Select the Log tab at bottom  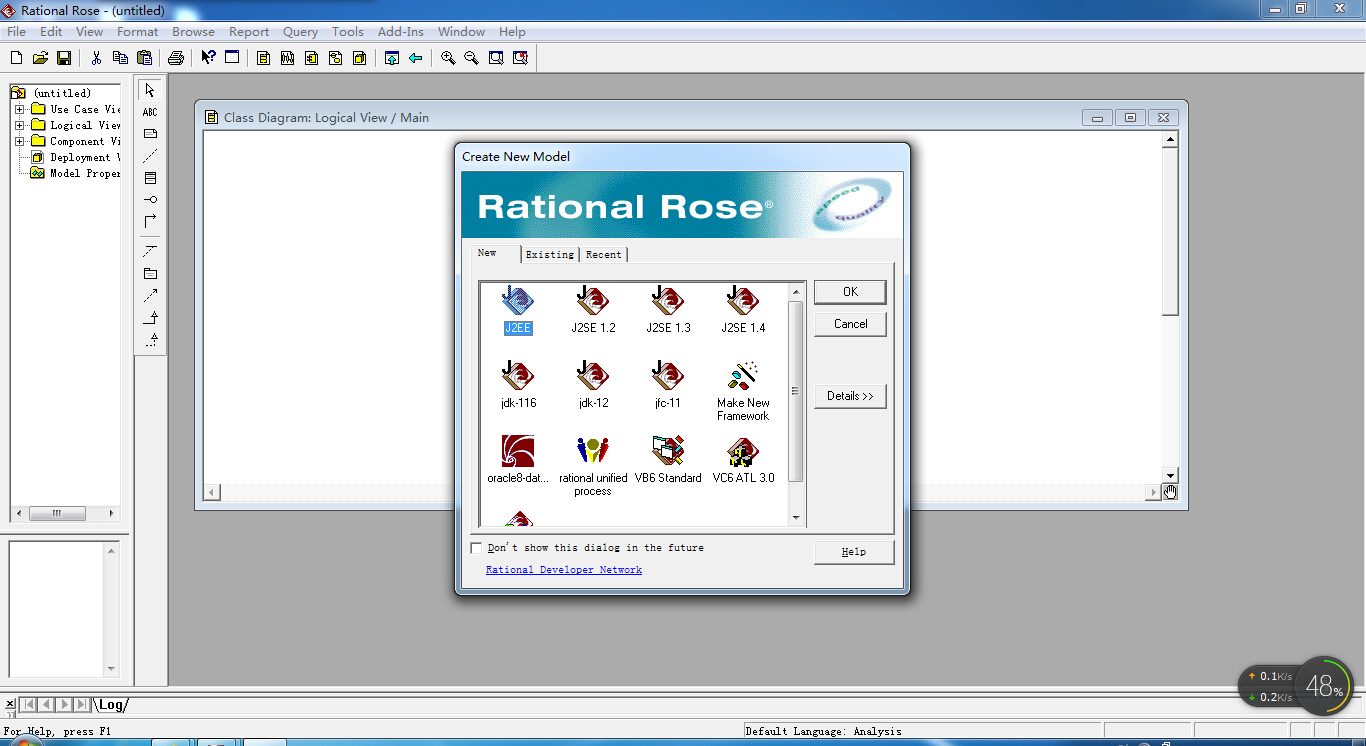tap(111, 705)
